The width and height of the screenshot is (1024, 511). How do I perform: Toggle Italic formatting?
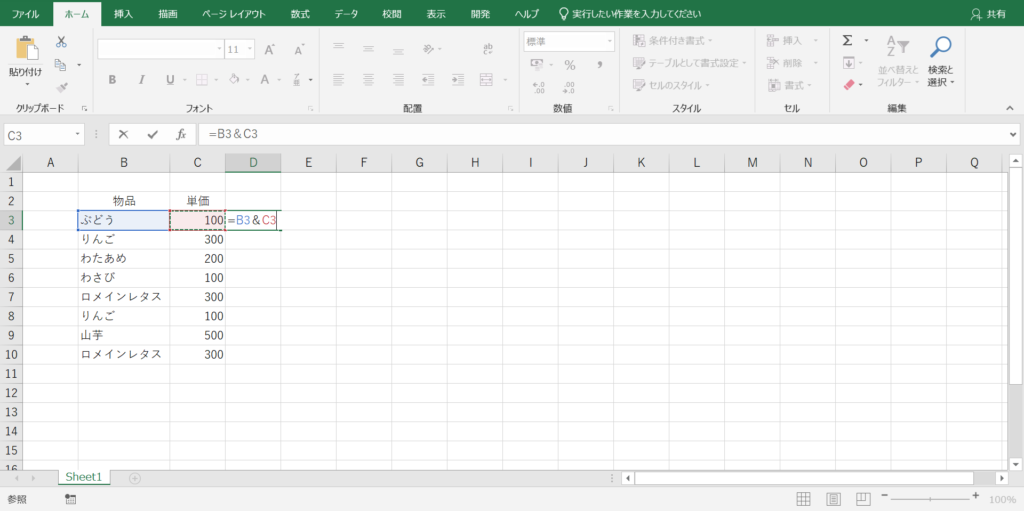(141, 80)
